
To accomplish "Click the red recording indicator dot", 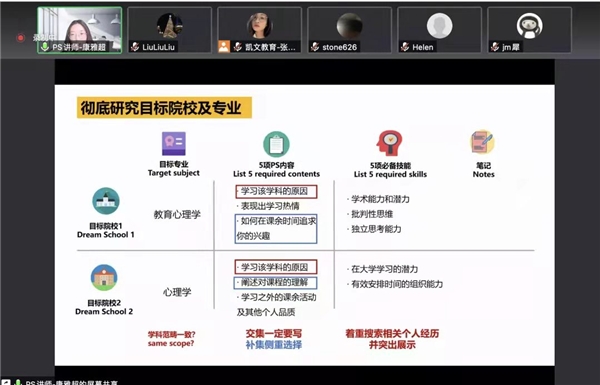I will 20,38.
